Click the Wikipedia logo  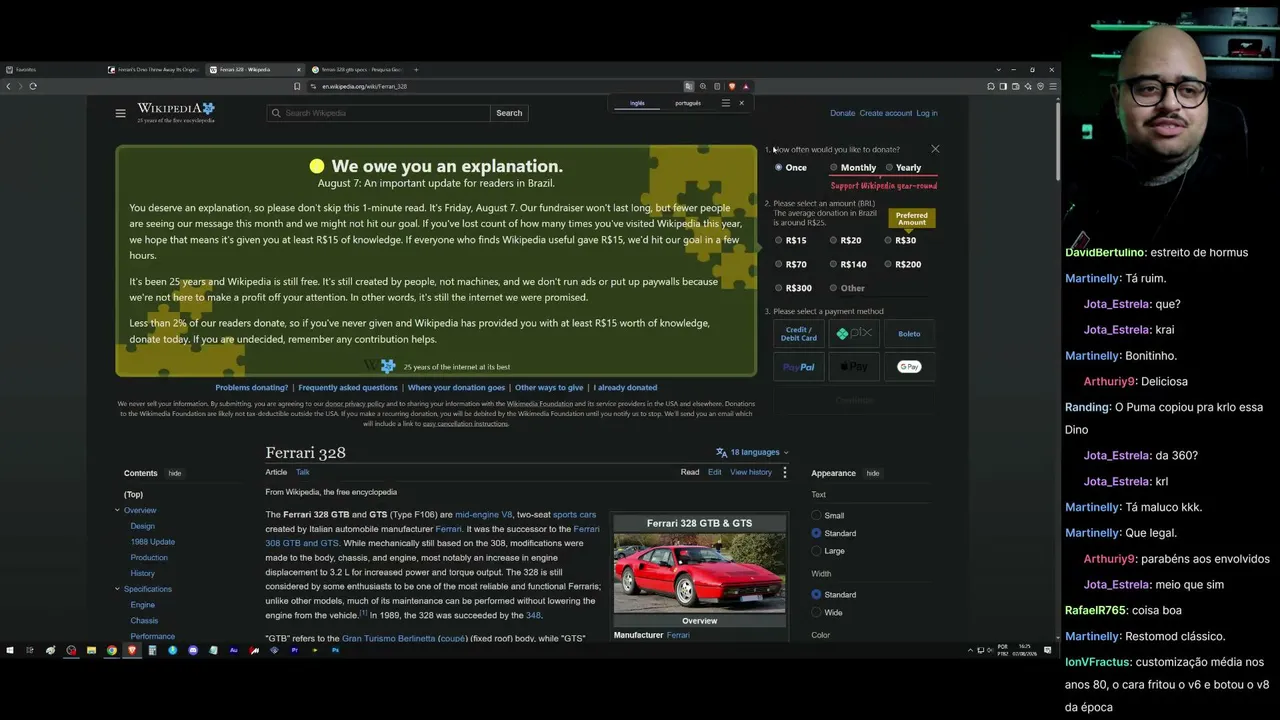tap(176, 112)
